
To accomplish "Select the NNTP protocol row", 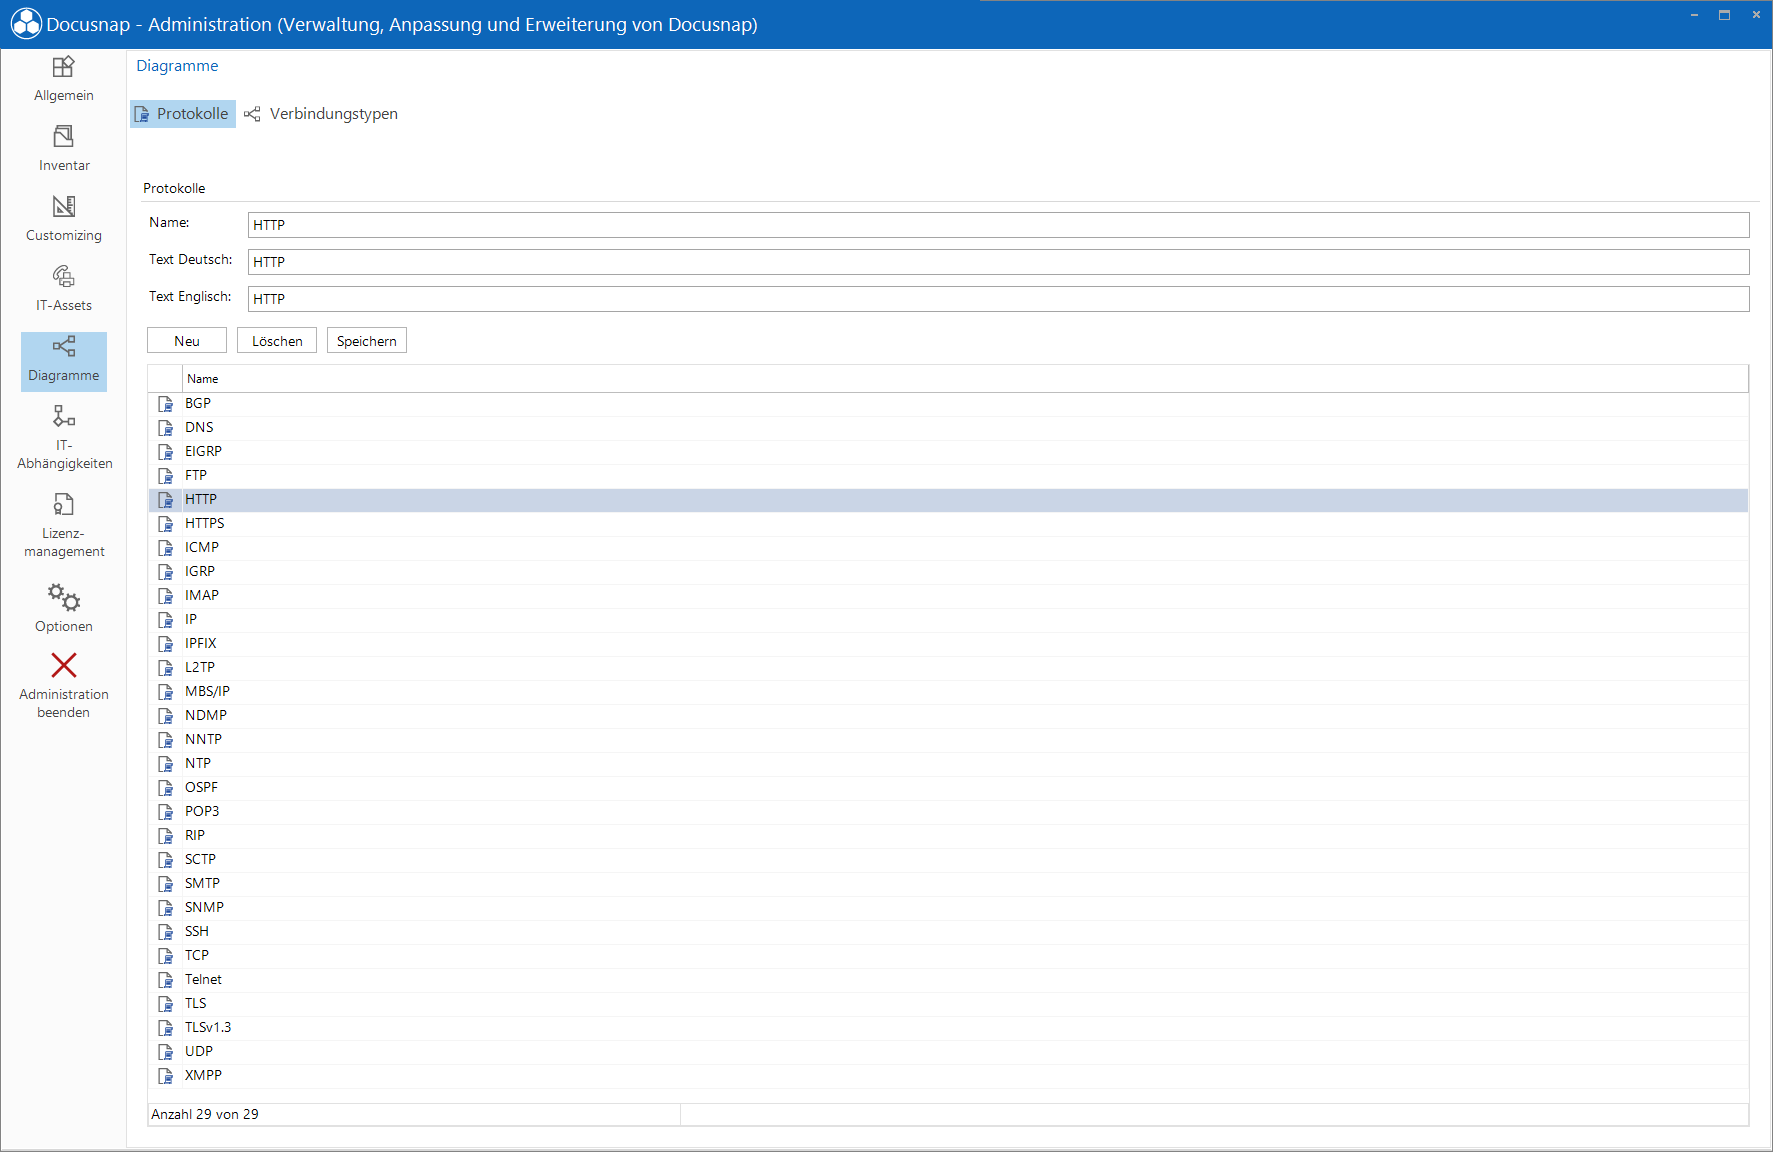I will [x=948, y=740].
